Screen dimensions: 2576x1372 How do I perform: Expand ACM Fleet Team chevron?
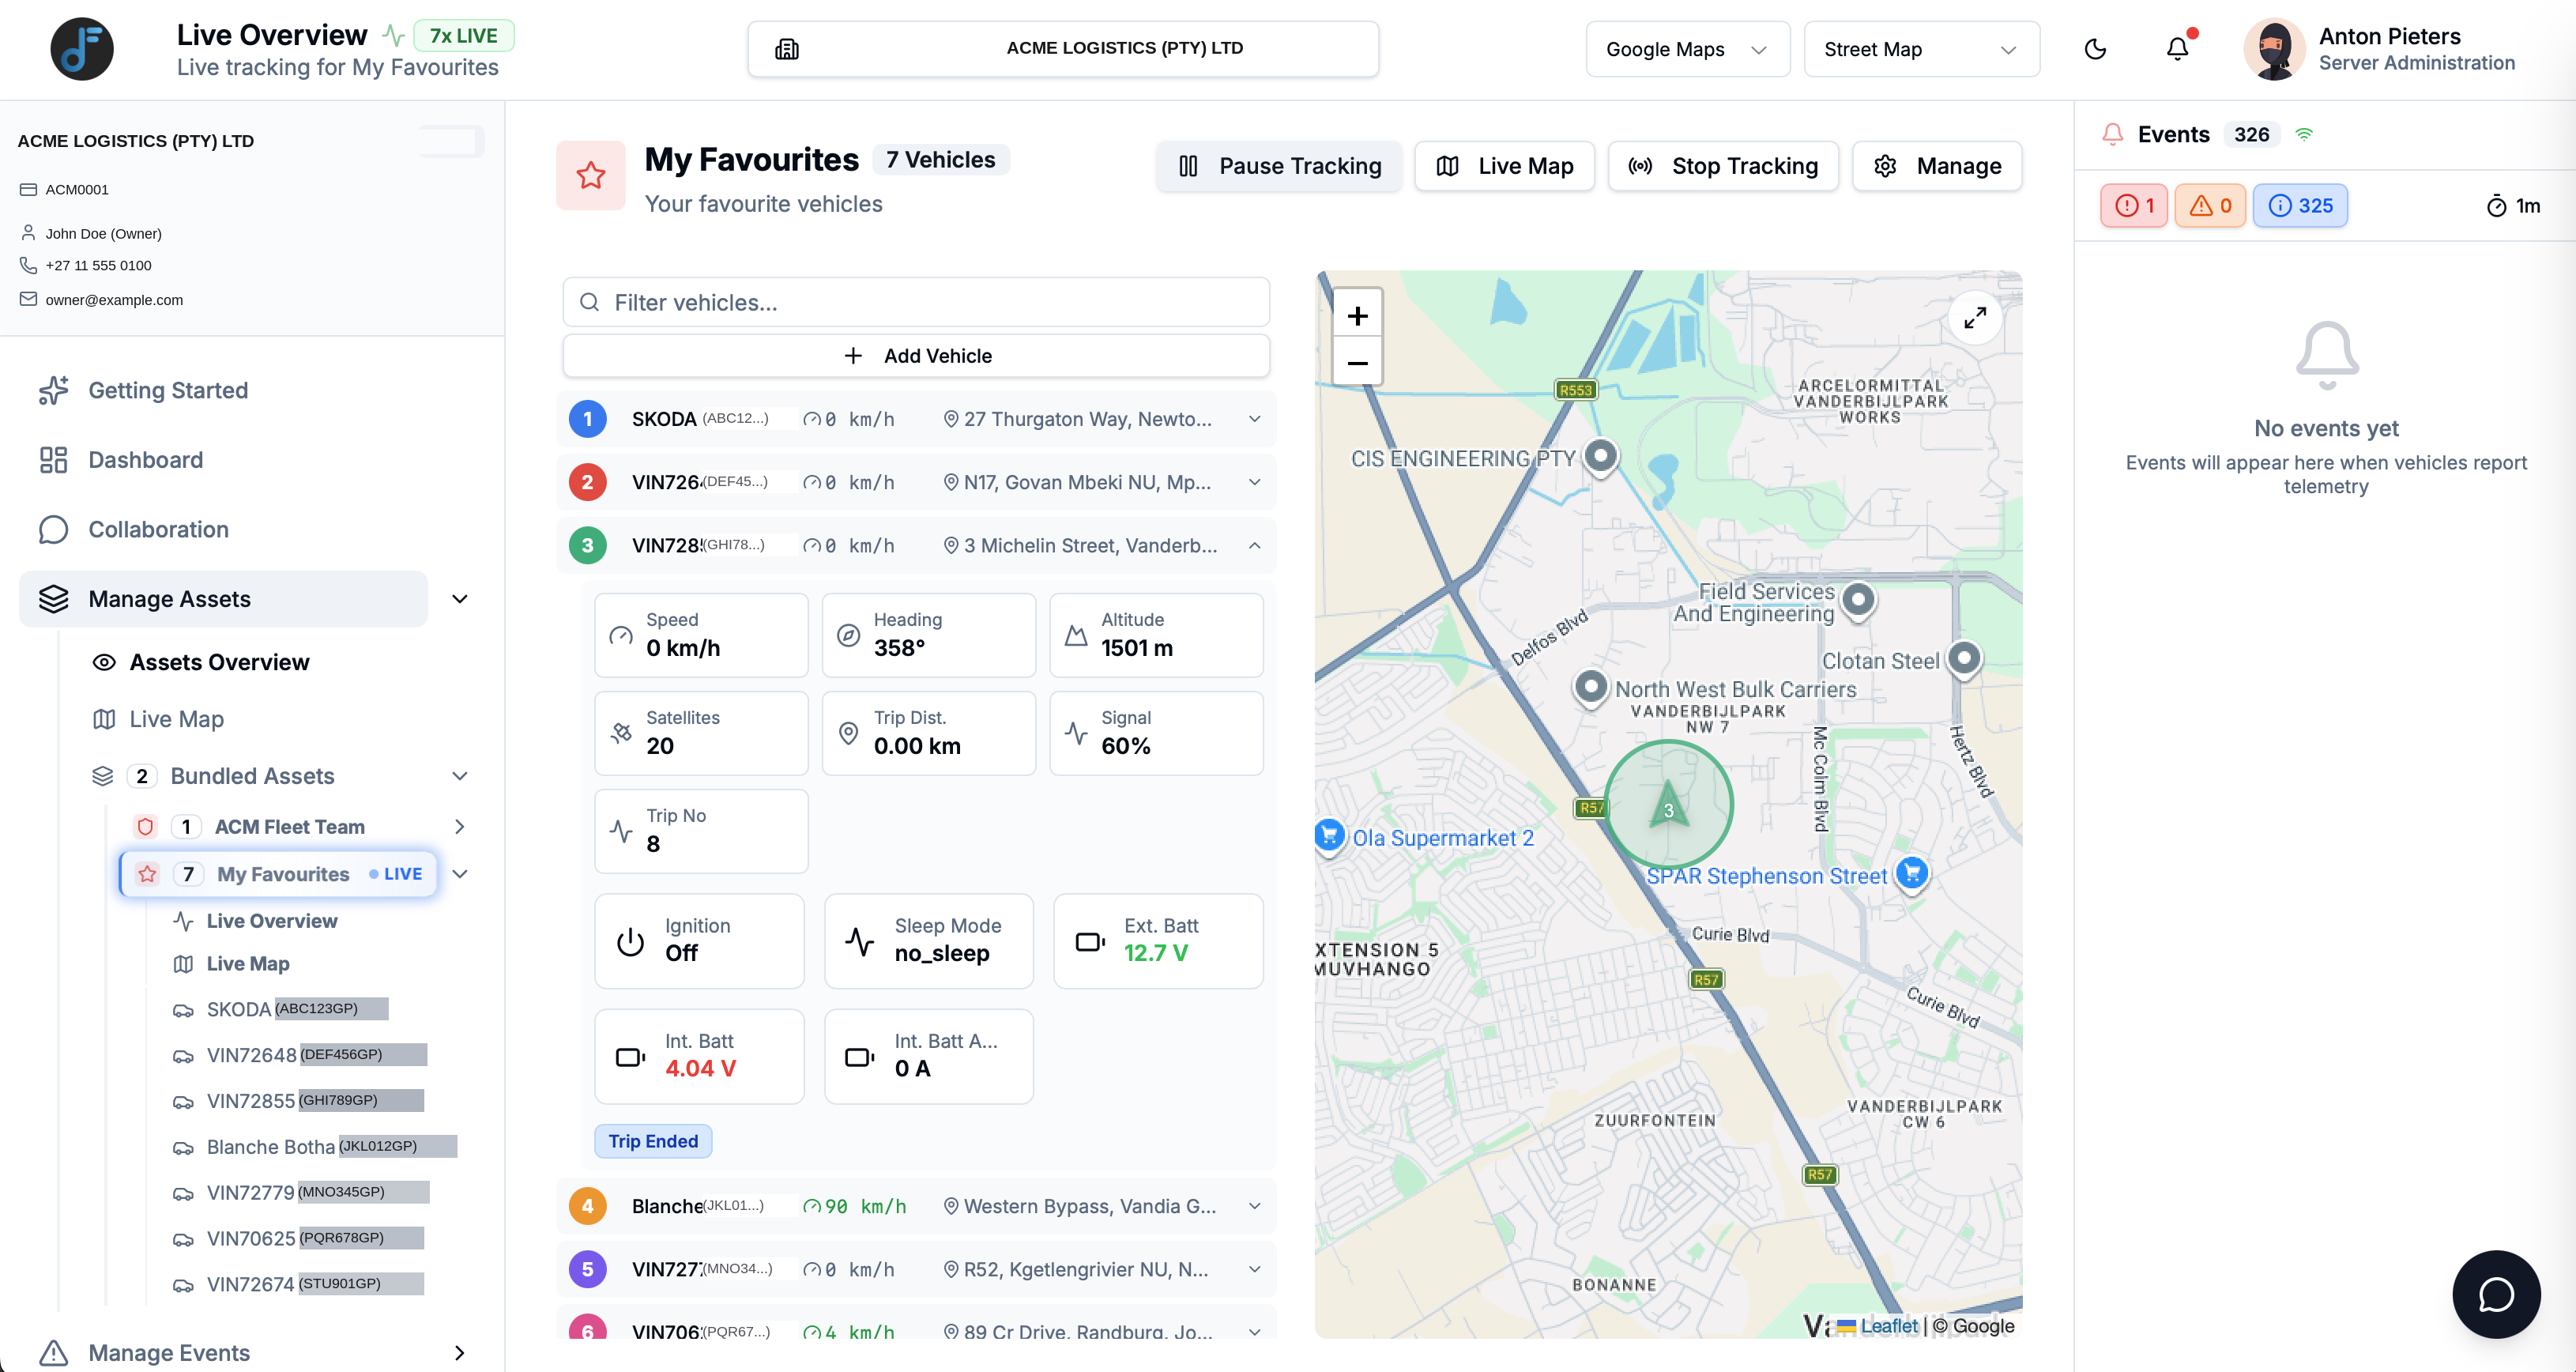(x=460, y=827)
